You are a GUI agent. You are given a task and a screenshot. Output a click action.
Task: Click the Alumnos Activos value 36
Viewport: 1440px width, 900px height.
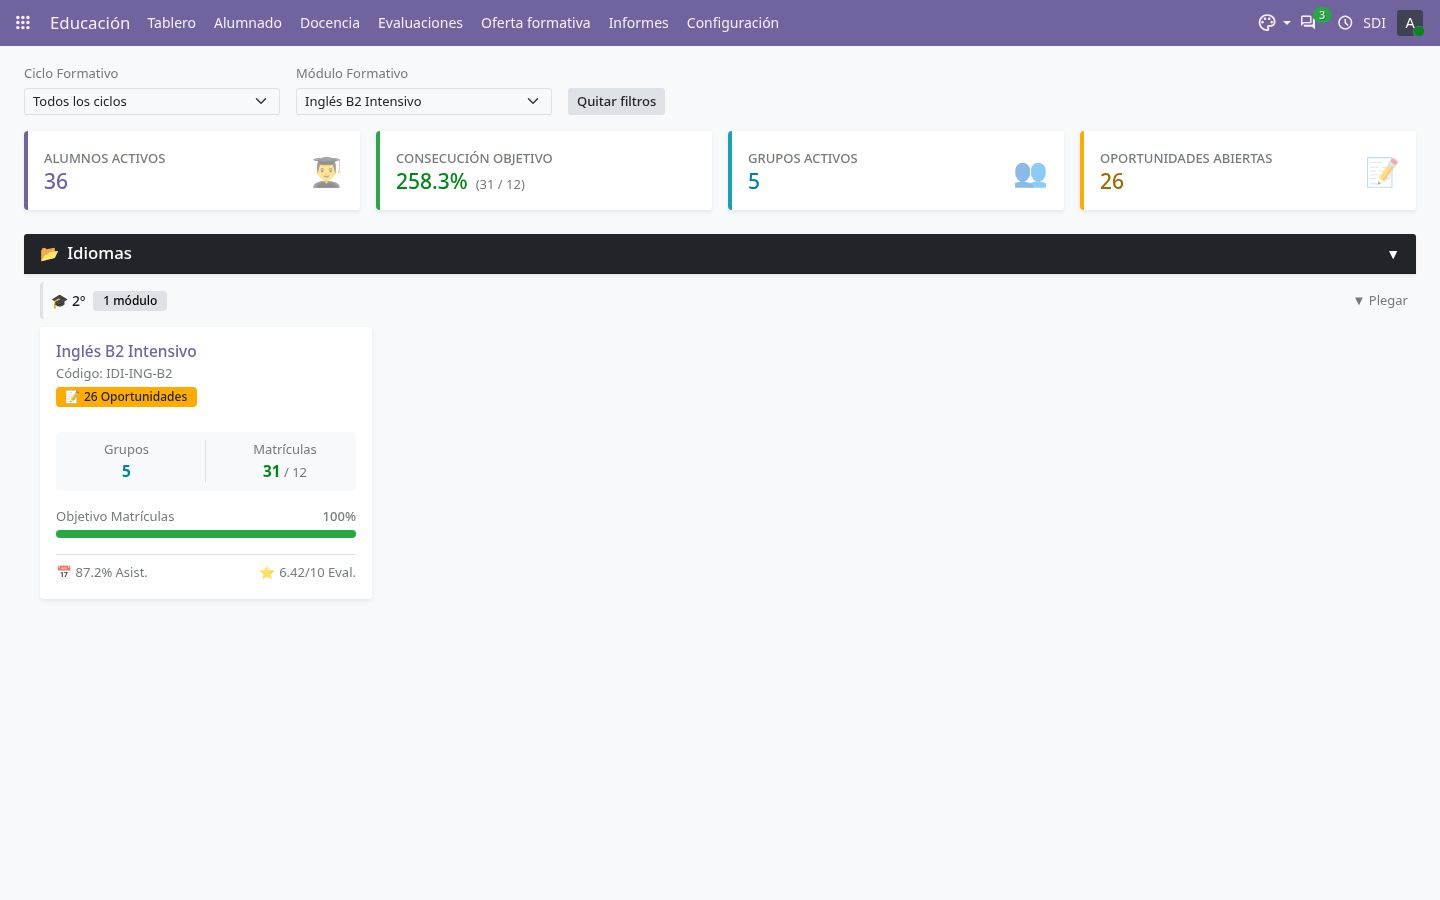(56, 181)
